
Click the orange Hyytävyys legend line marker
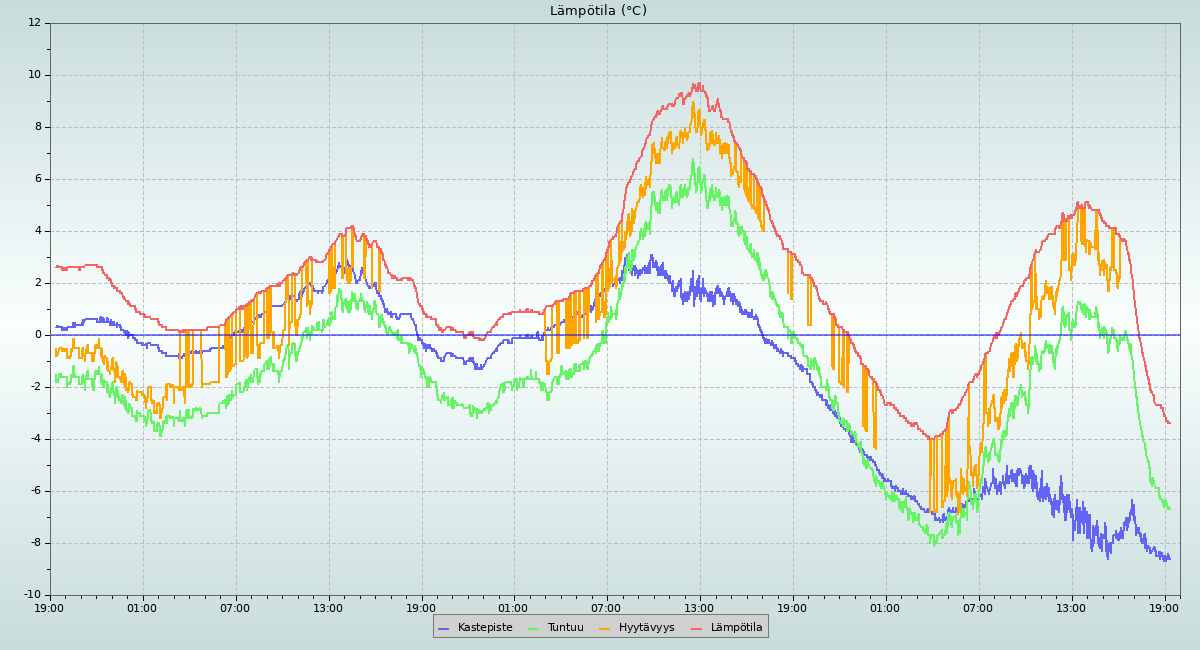click(605, 628)
